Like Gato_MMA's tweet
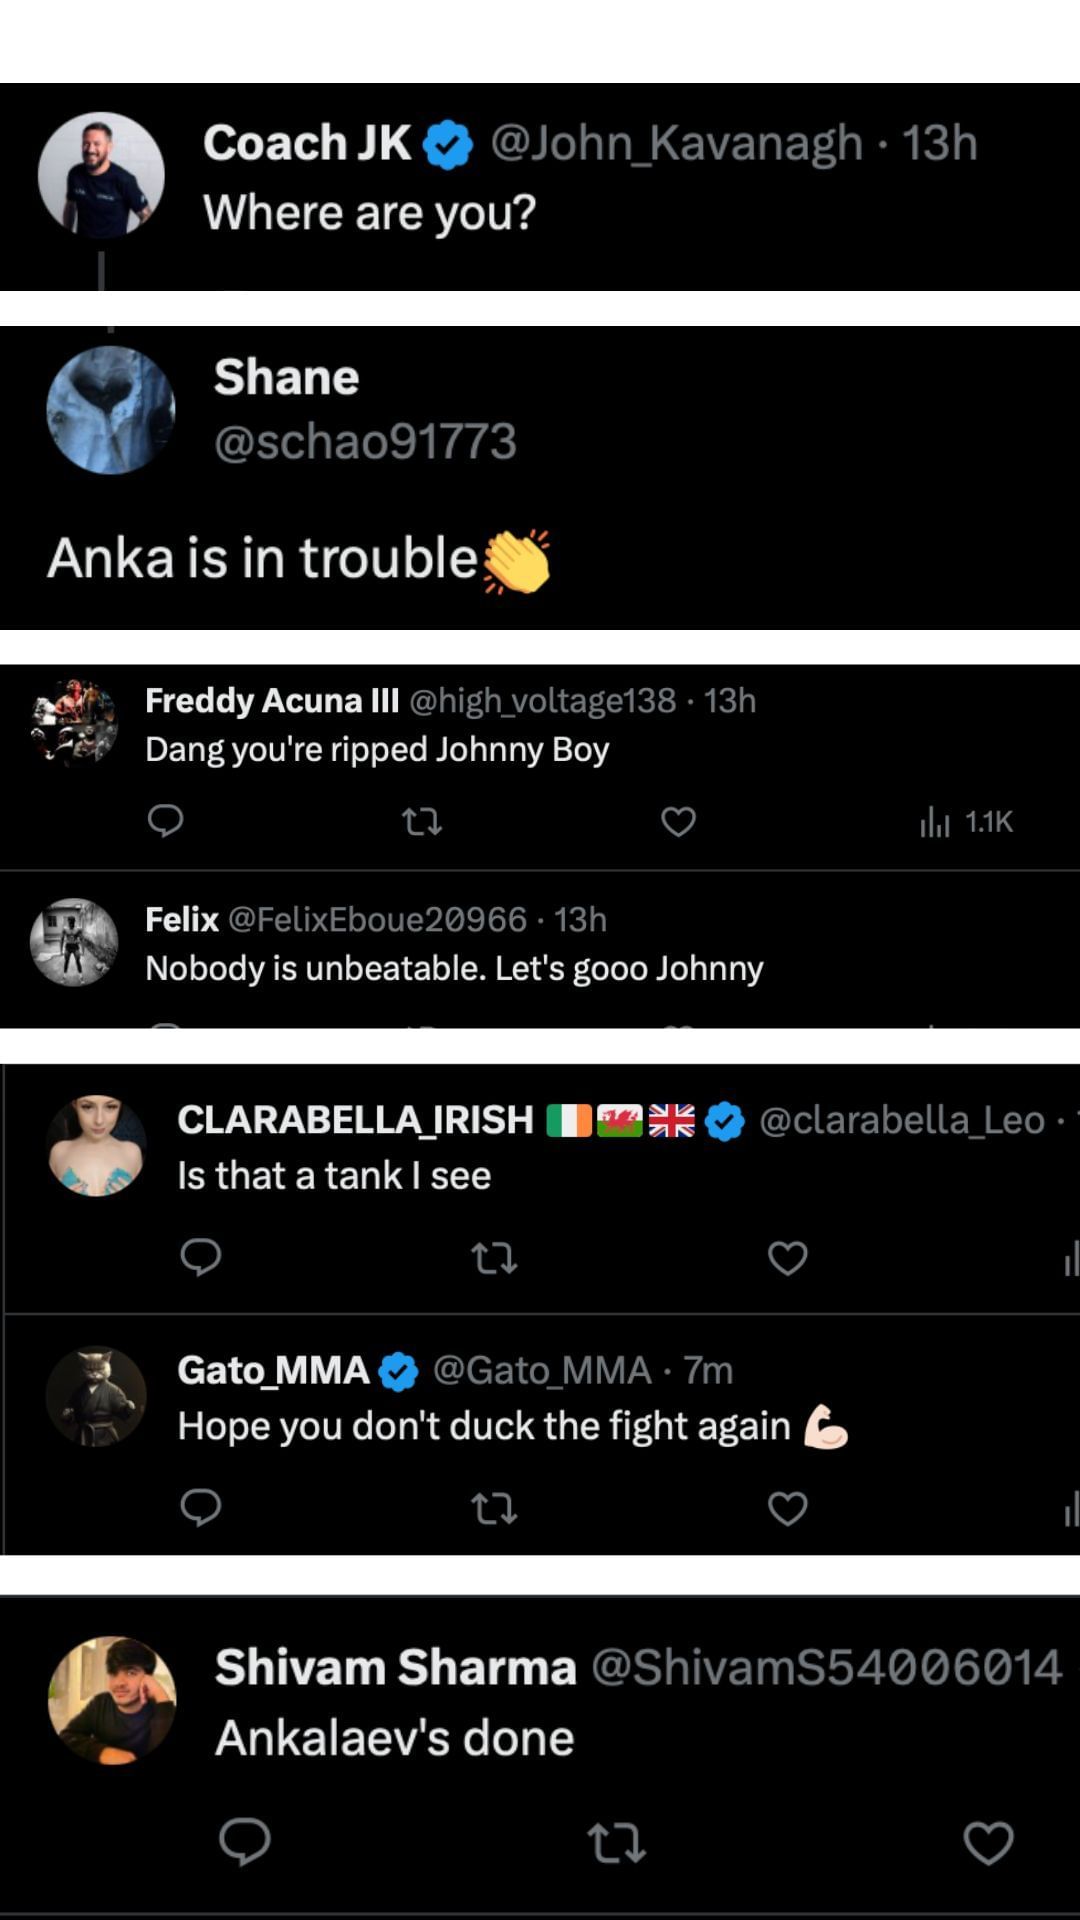The width and height of the screenshot is (1080, 1920). pyautogui.click(x=788, y=1510)
